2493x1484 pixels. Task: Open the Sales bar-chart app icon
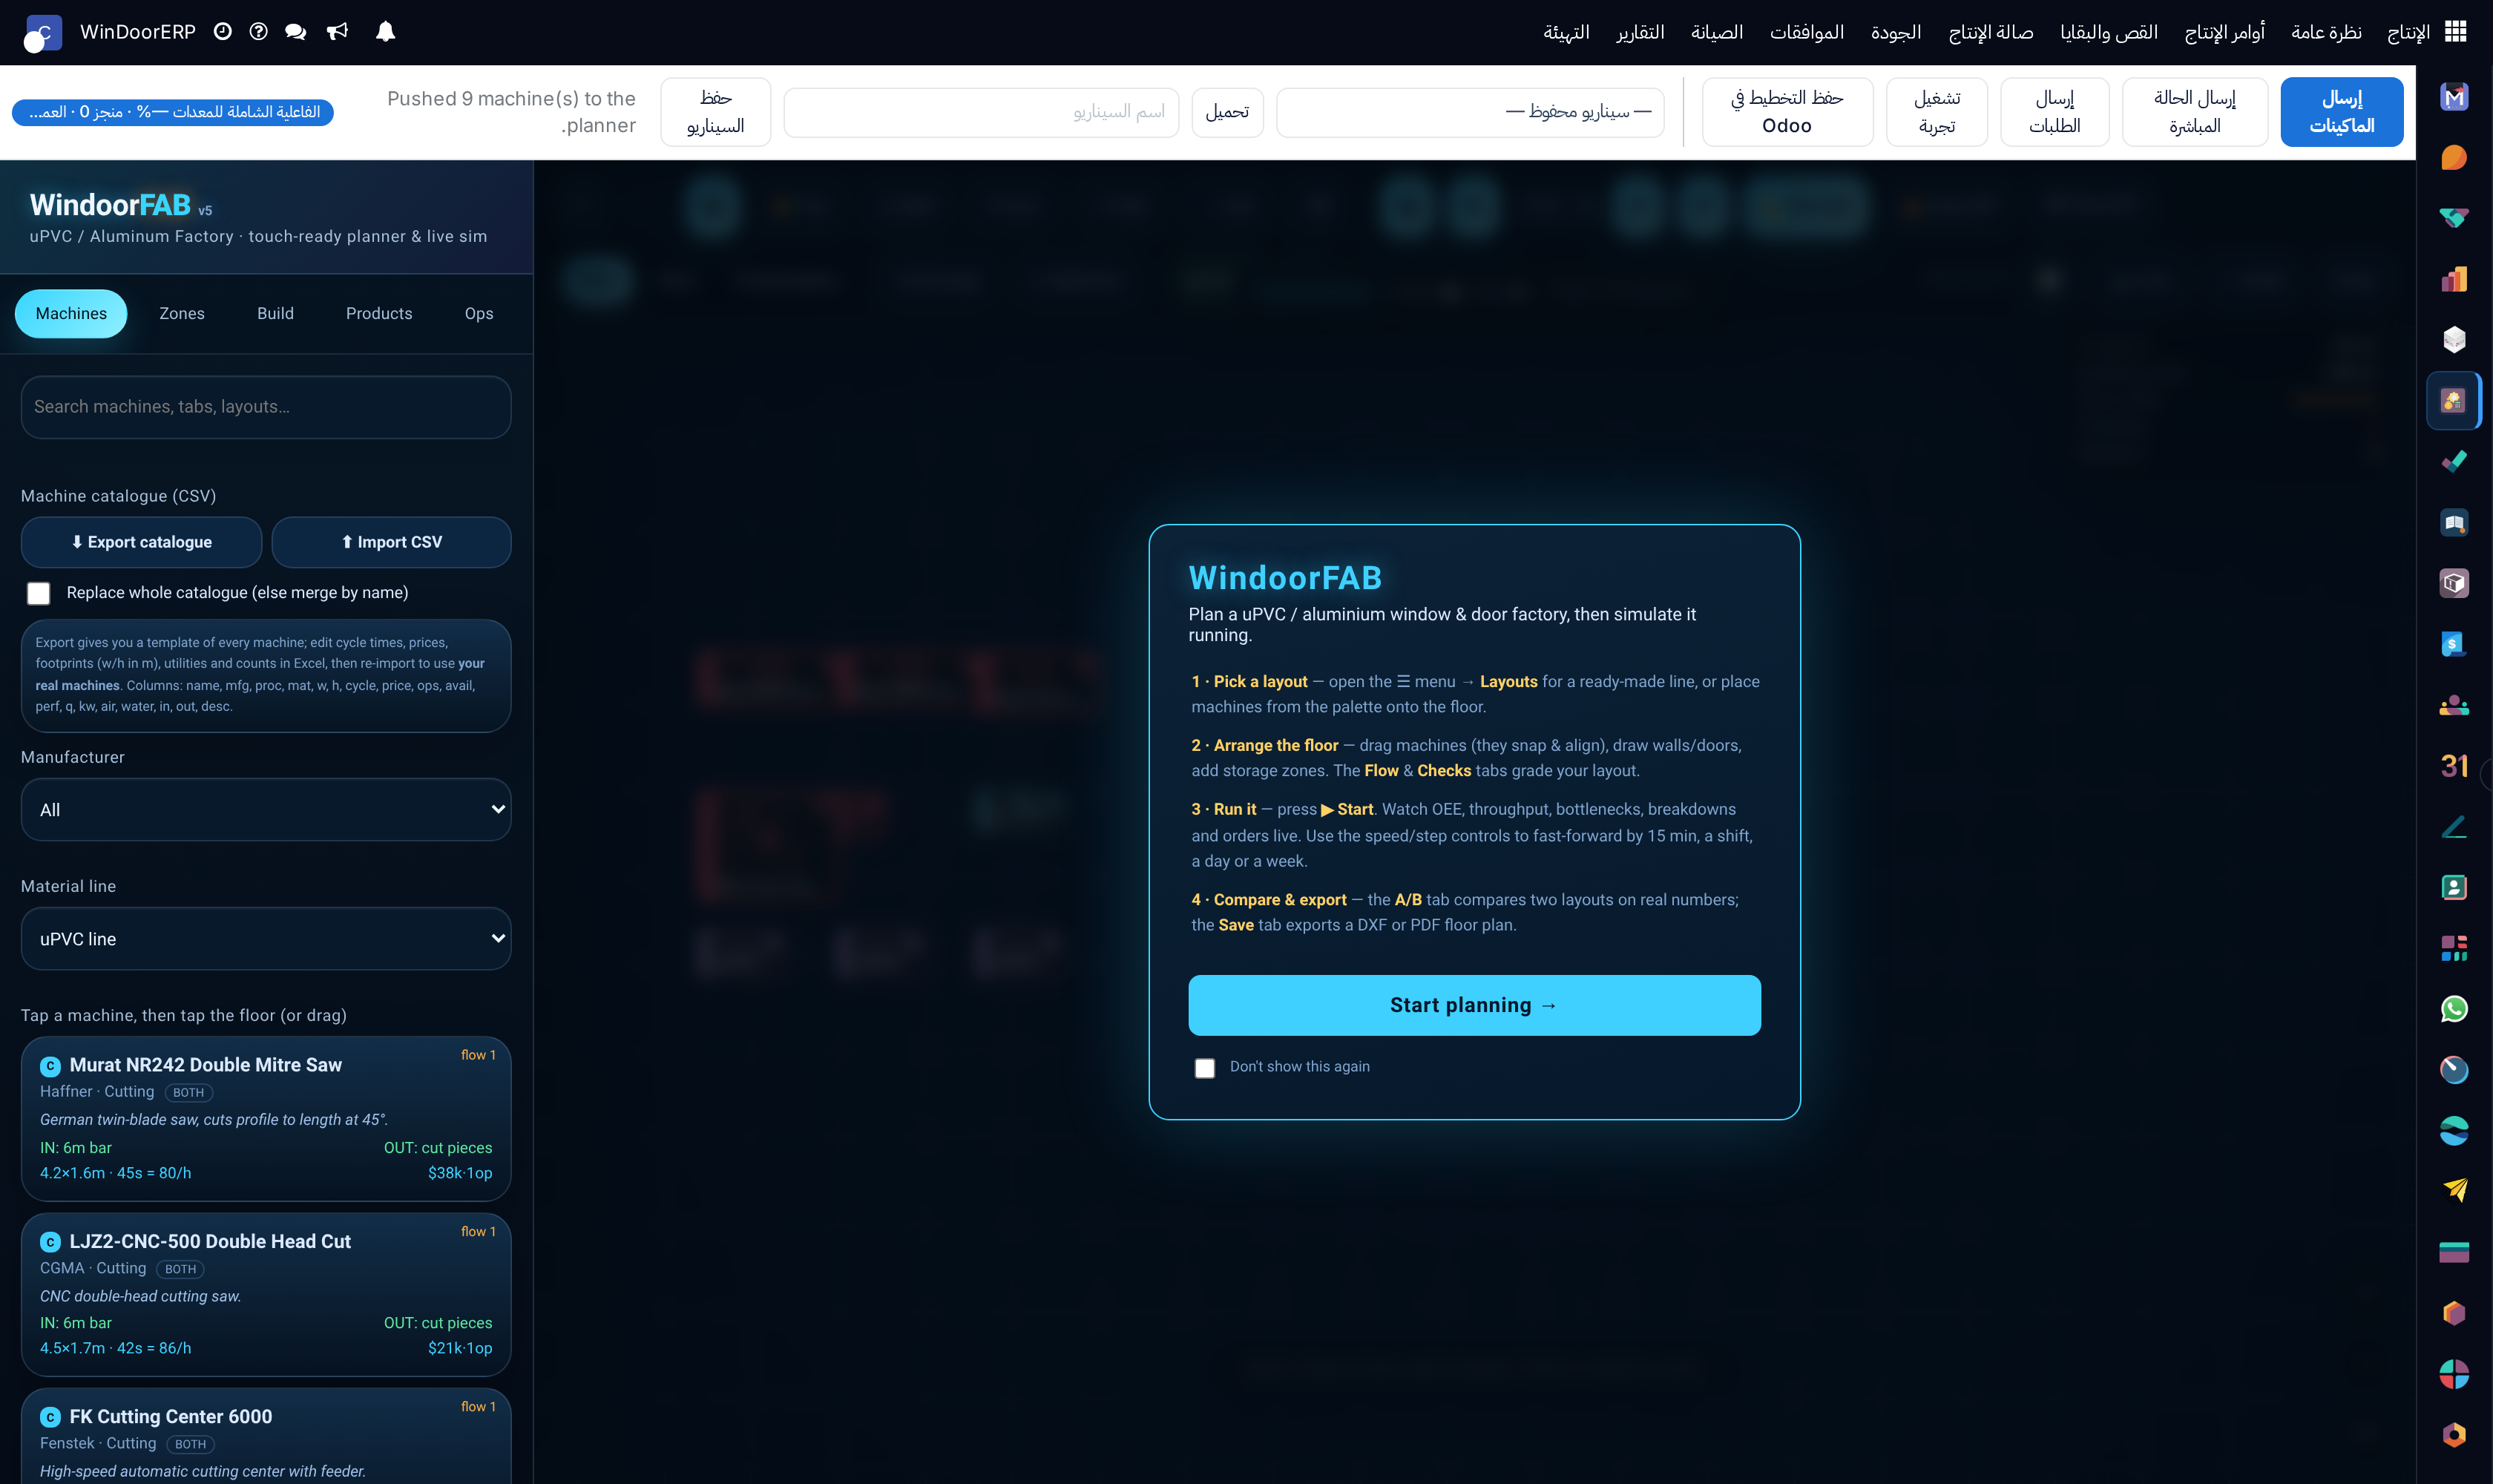(x=2454, y=279)
